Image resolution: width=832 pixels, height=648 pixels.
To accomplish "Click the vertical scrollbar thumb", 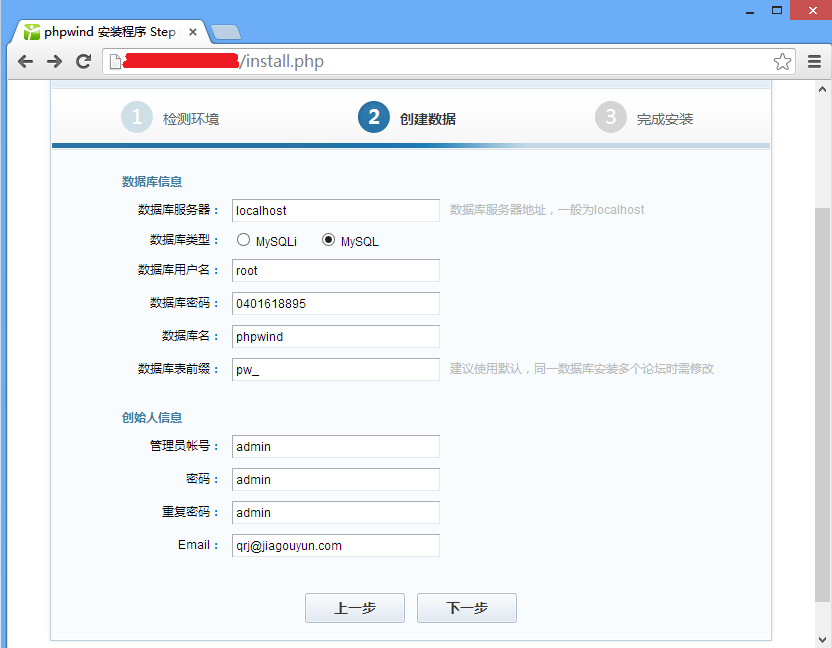I will coord(822,404).
